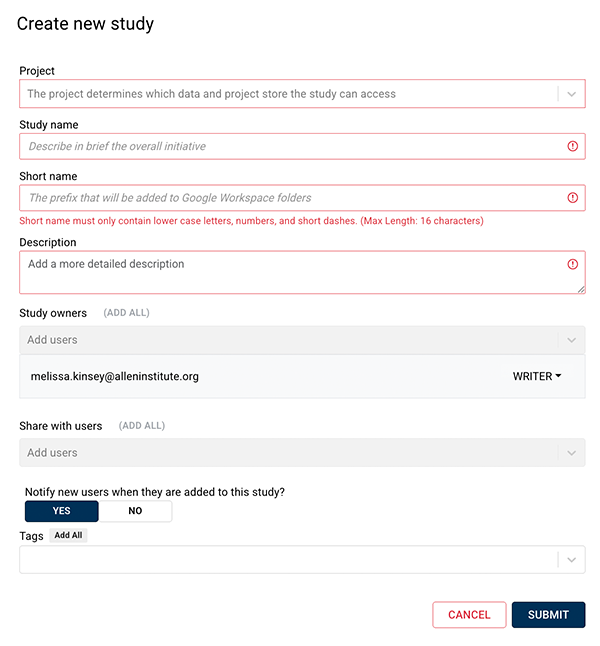Open the Tags dropdown chevron
This screenshot has width=600, height=646.
571,560
